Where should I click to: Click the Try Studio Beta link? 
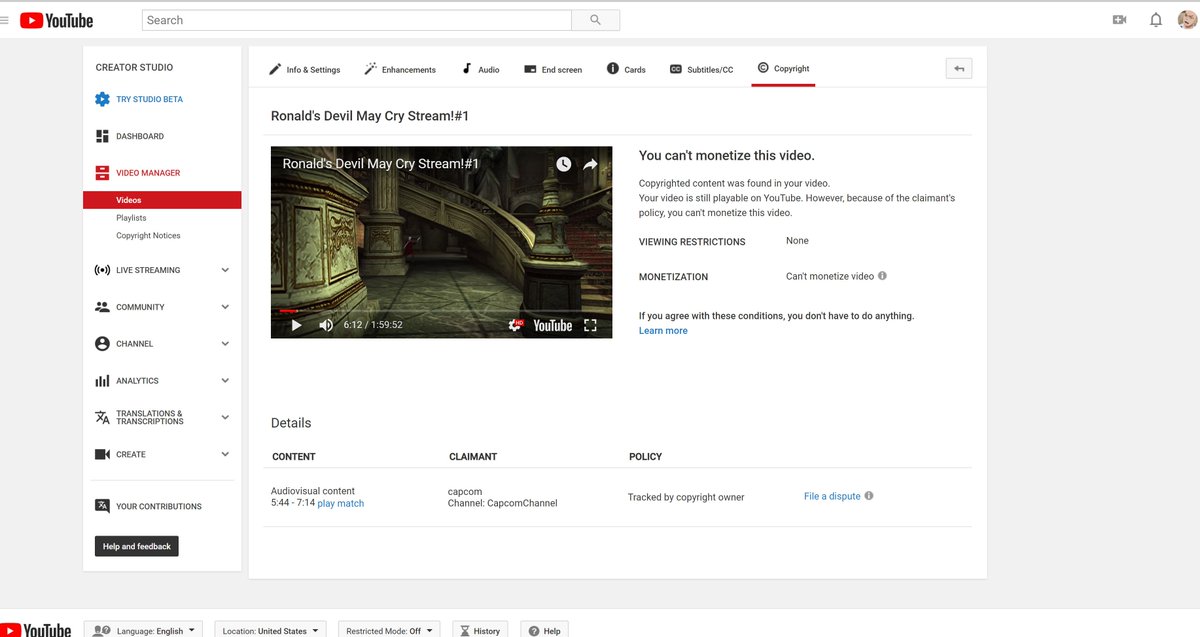tap(149, 99)
